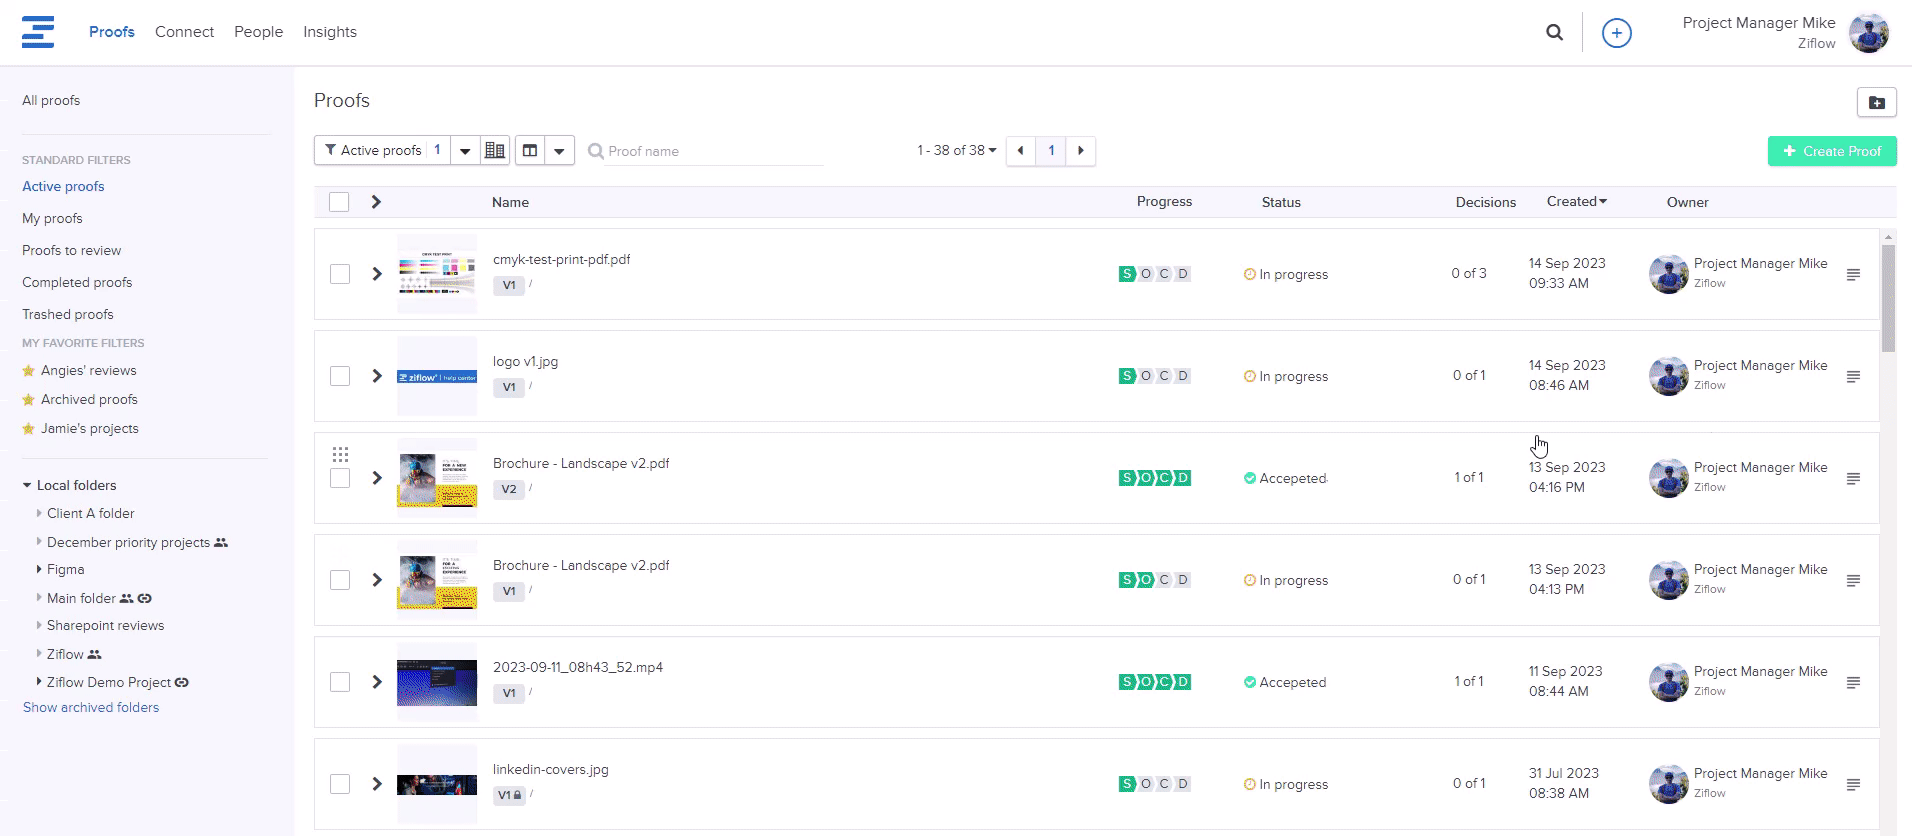Open the Active proofs filter dropdown arrow

pyautogui.click(x=465, y=151)
